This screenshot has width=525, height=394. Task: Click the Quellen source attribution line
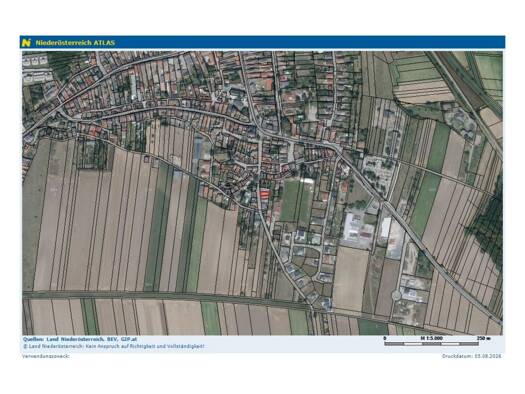80,339
